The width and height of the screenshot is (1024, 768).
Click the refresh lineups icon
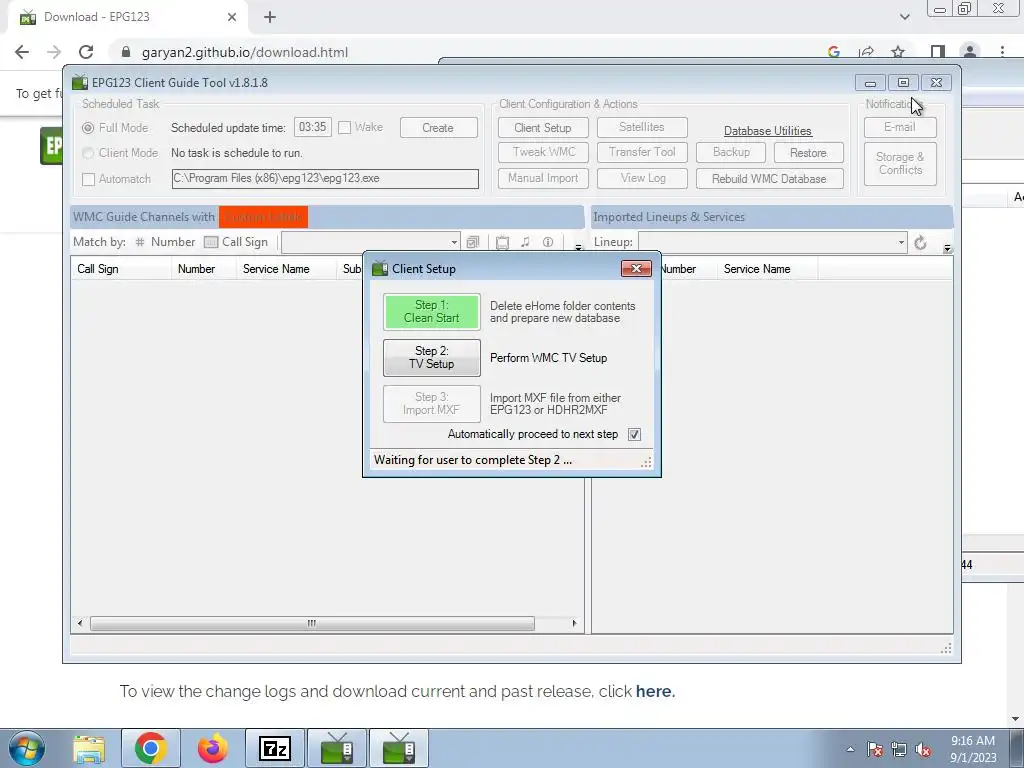[921, 243]
